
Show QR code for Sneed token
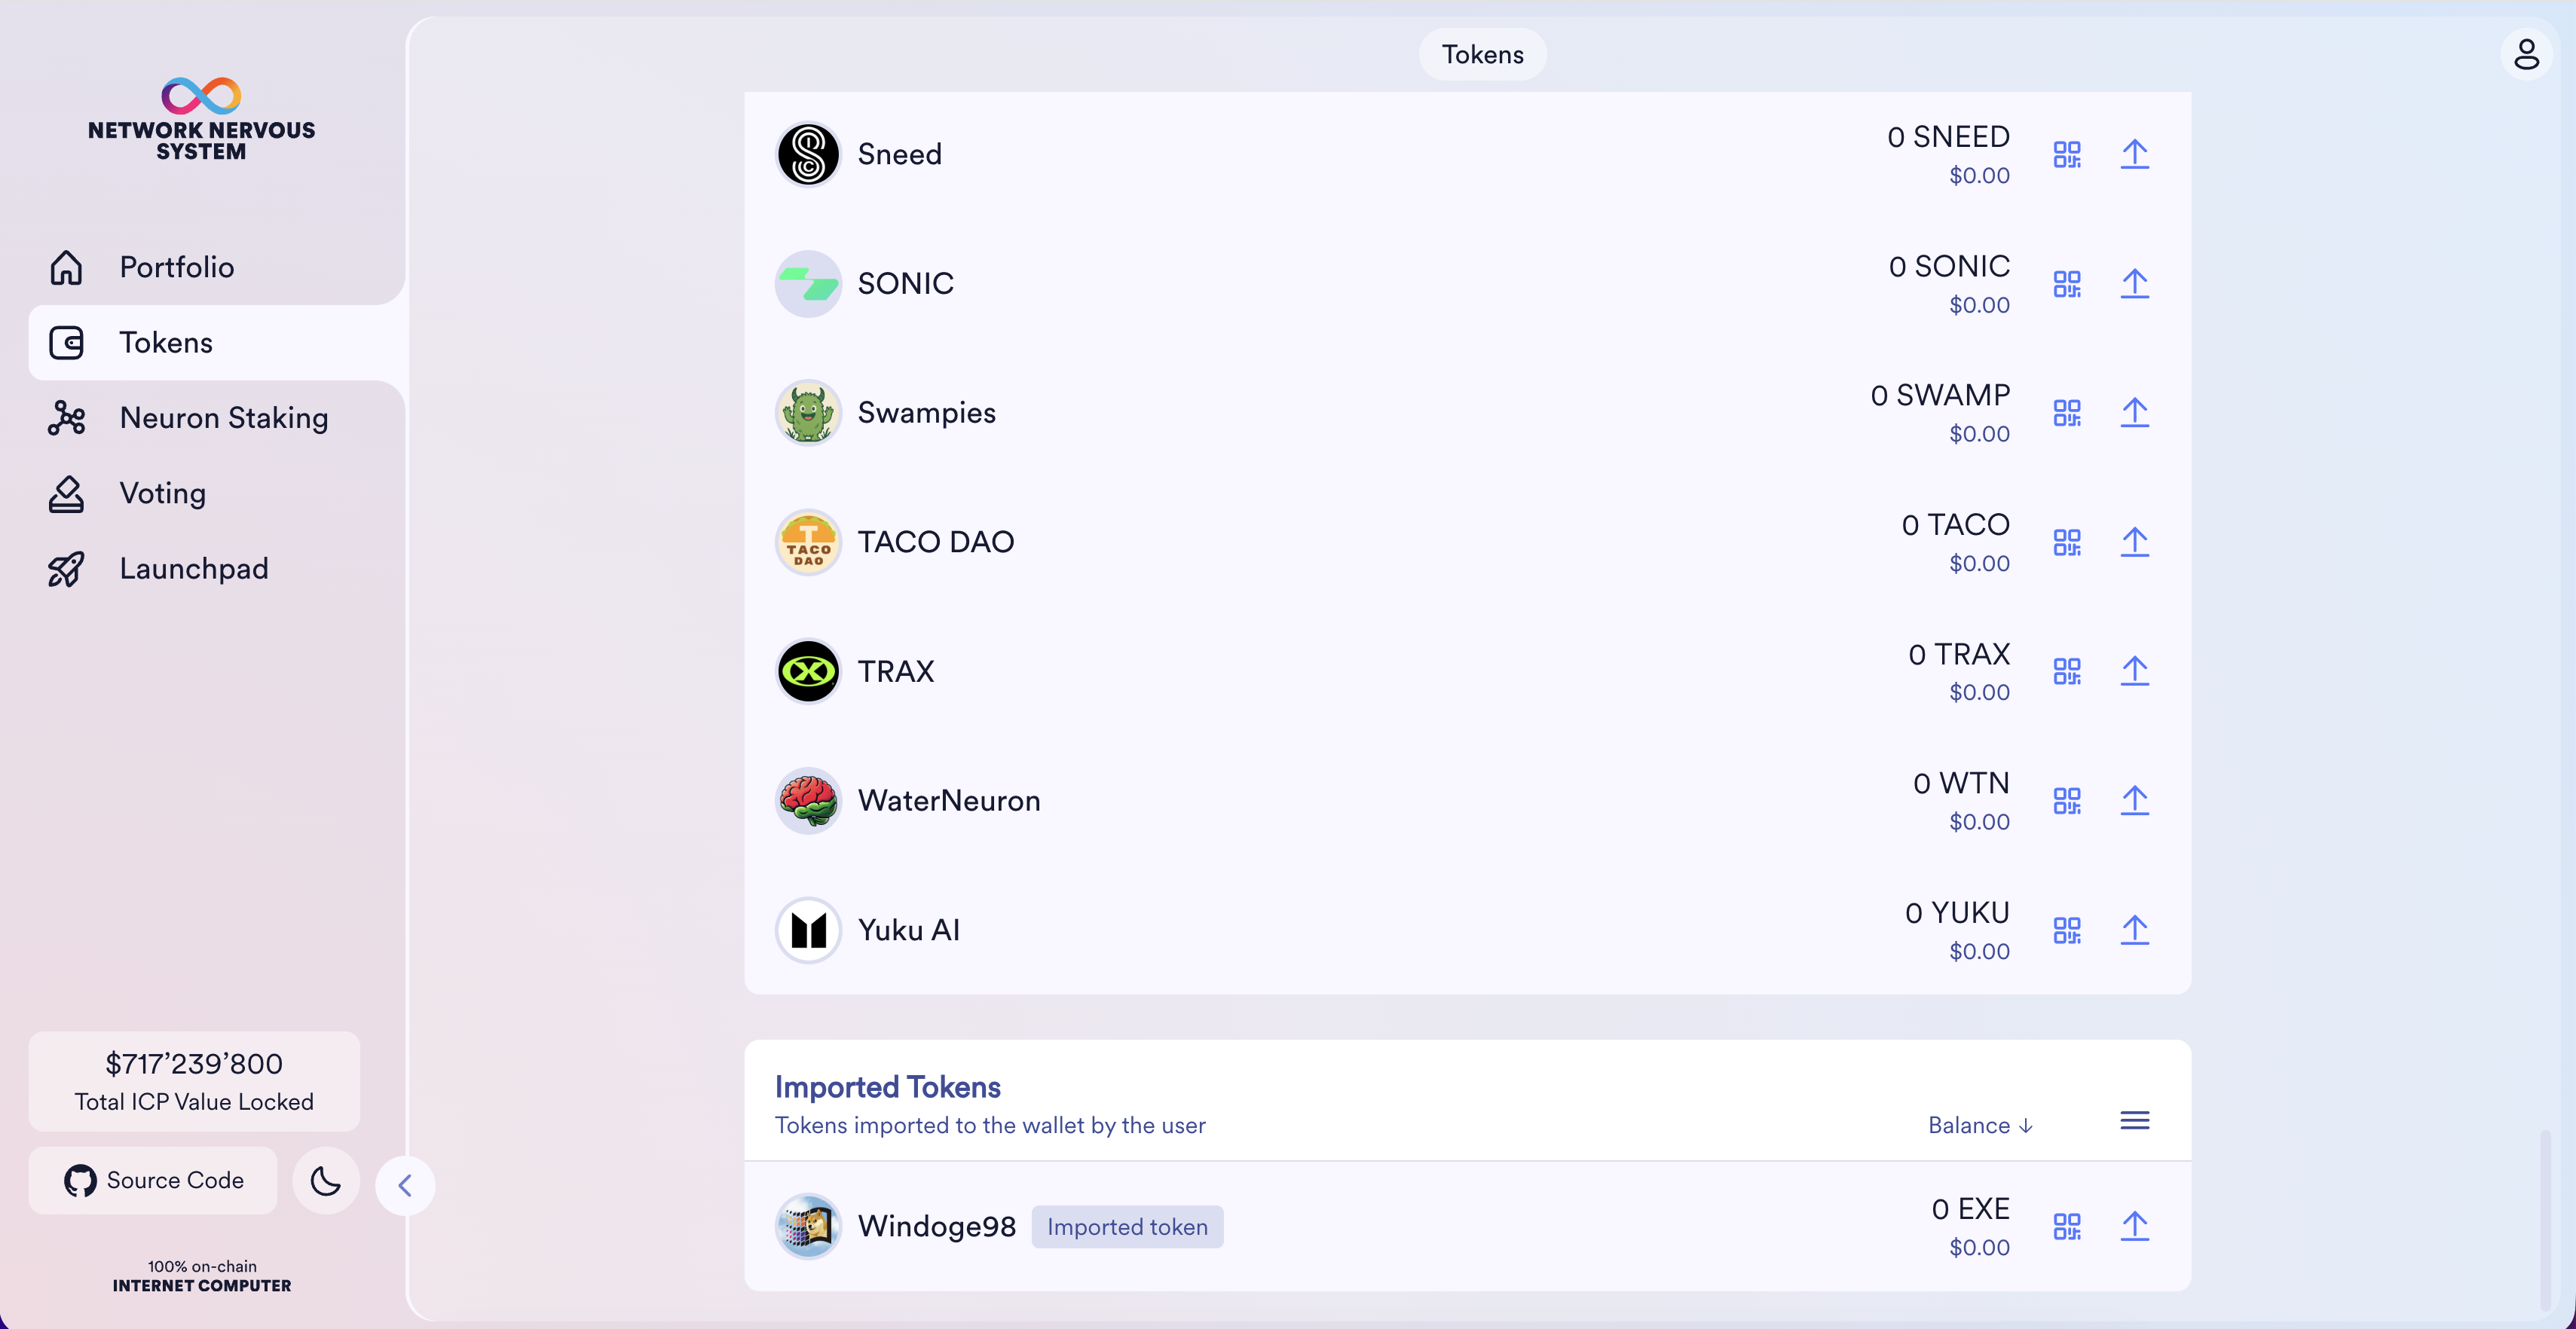pyautogui.click(x=2066, y=155)
